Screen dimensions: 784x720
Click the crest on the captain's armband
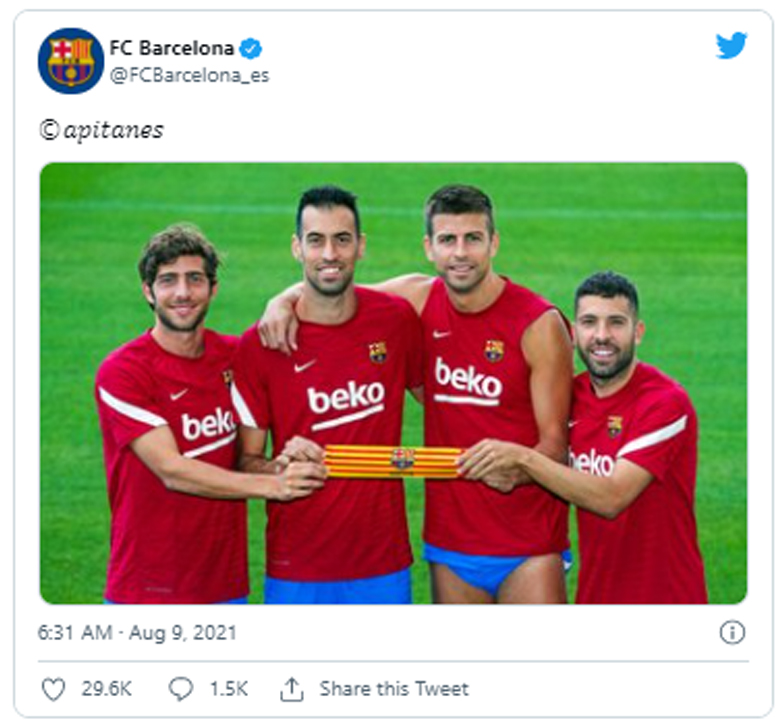pyautogui.click(x=402, y=460)
